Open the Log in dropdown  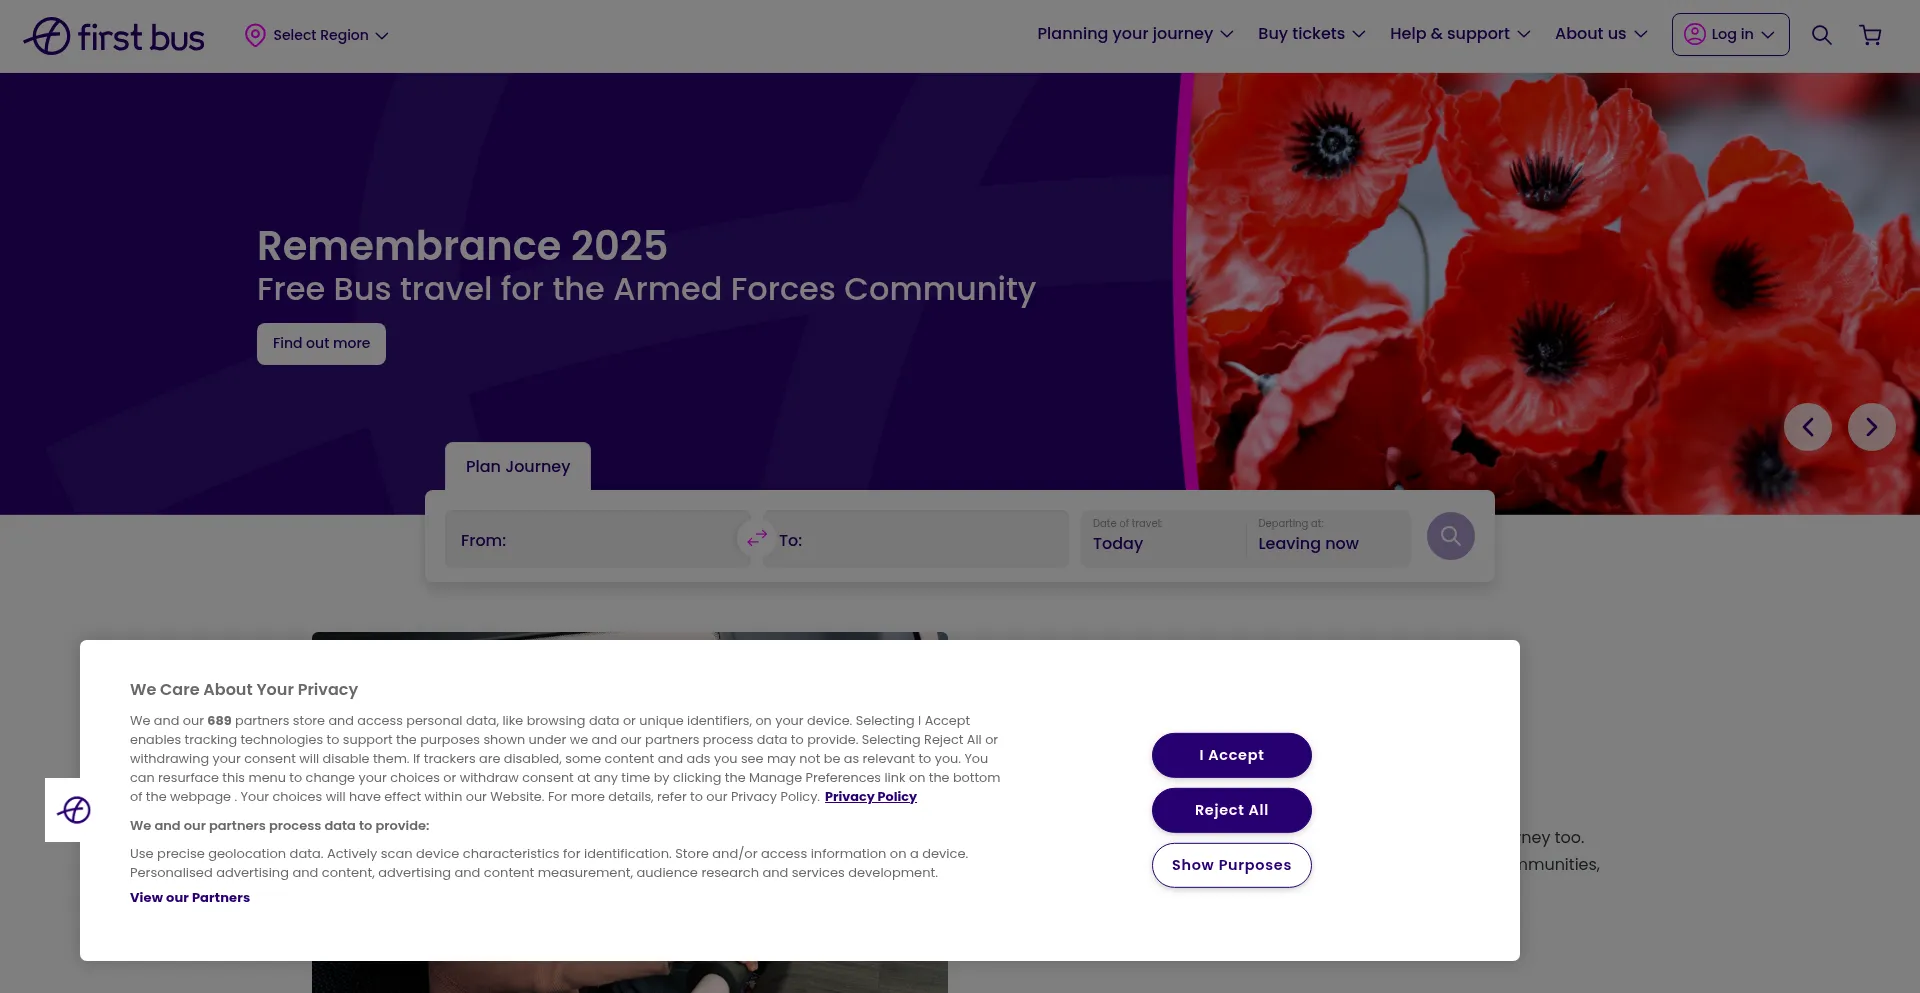1730,35
